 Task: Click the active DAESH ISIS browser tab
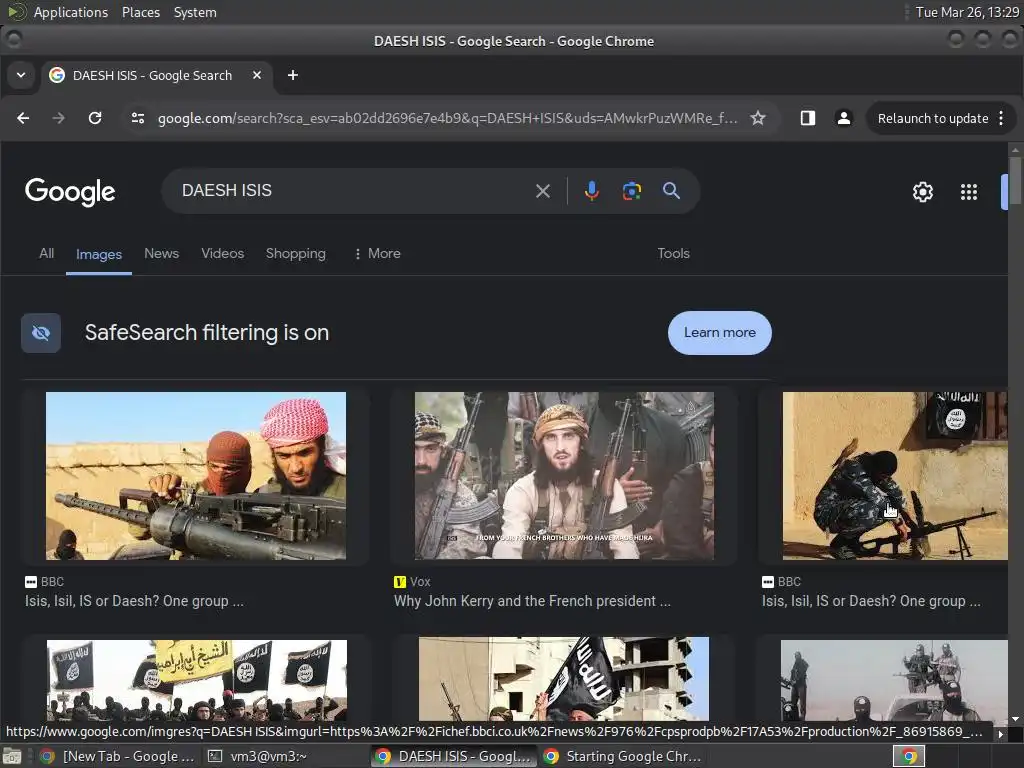click(157, 75)
